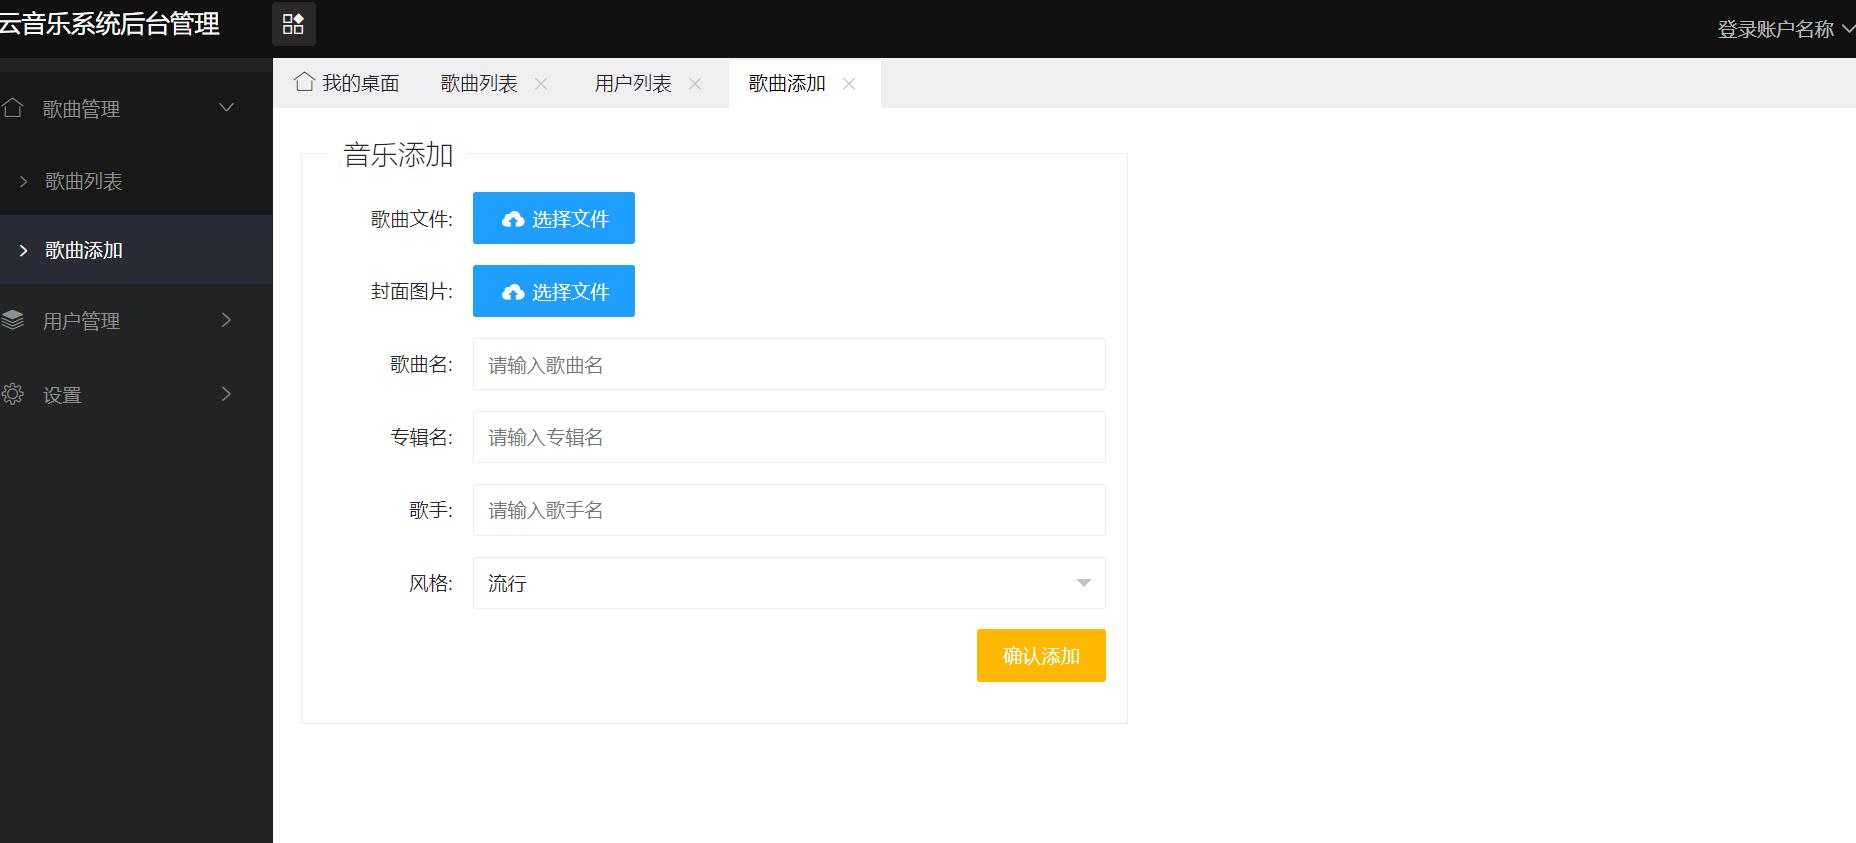1856x843 pixels.
Task: Close the 歌曲添加 tab
Action: coord(849,84)
